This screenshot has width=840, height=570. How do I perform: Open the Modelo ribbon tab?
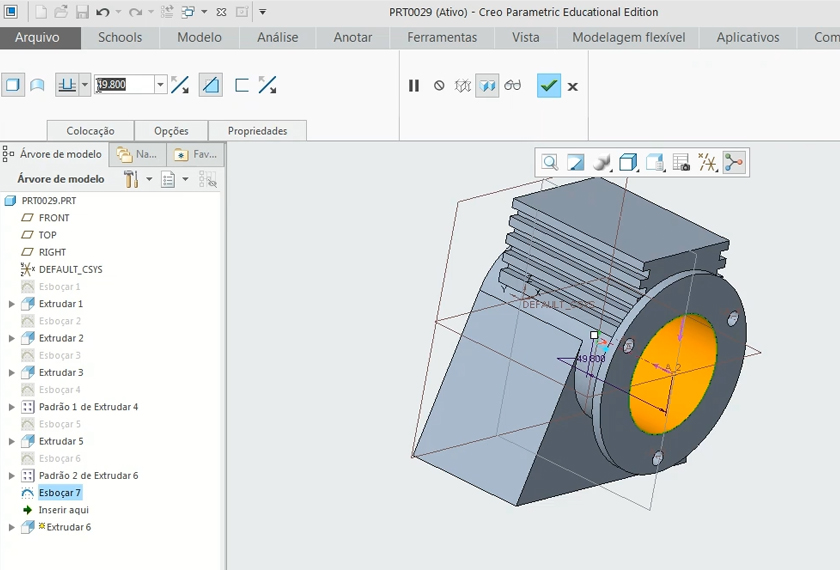pyautogui.click(x=199, y=37)
